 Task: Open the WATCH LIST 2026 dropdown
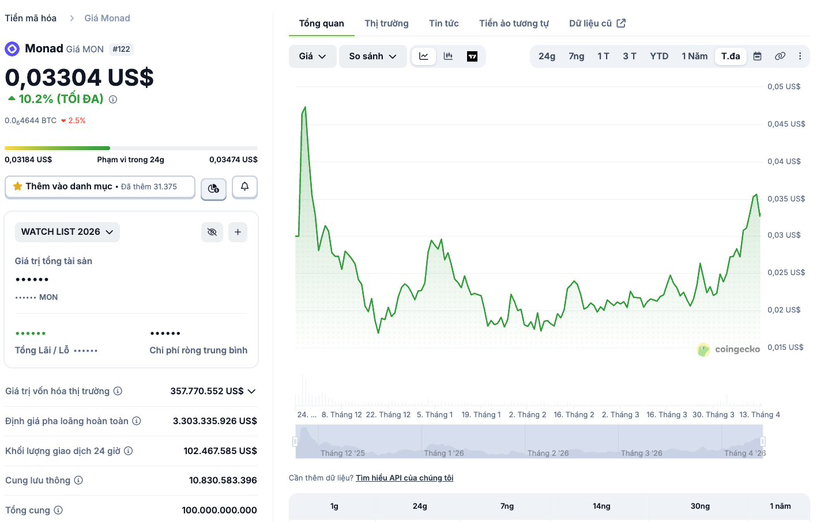(x=67, y=232)
